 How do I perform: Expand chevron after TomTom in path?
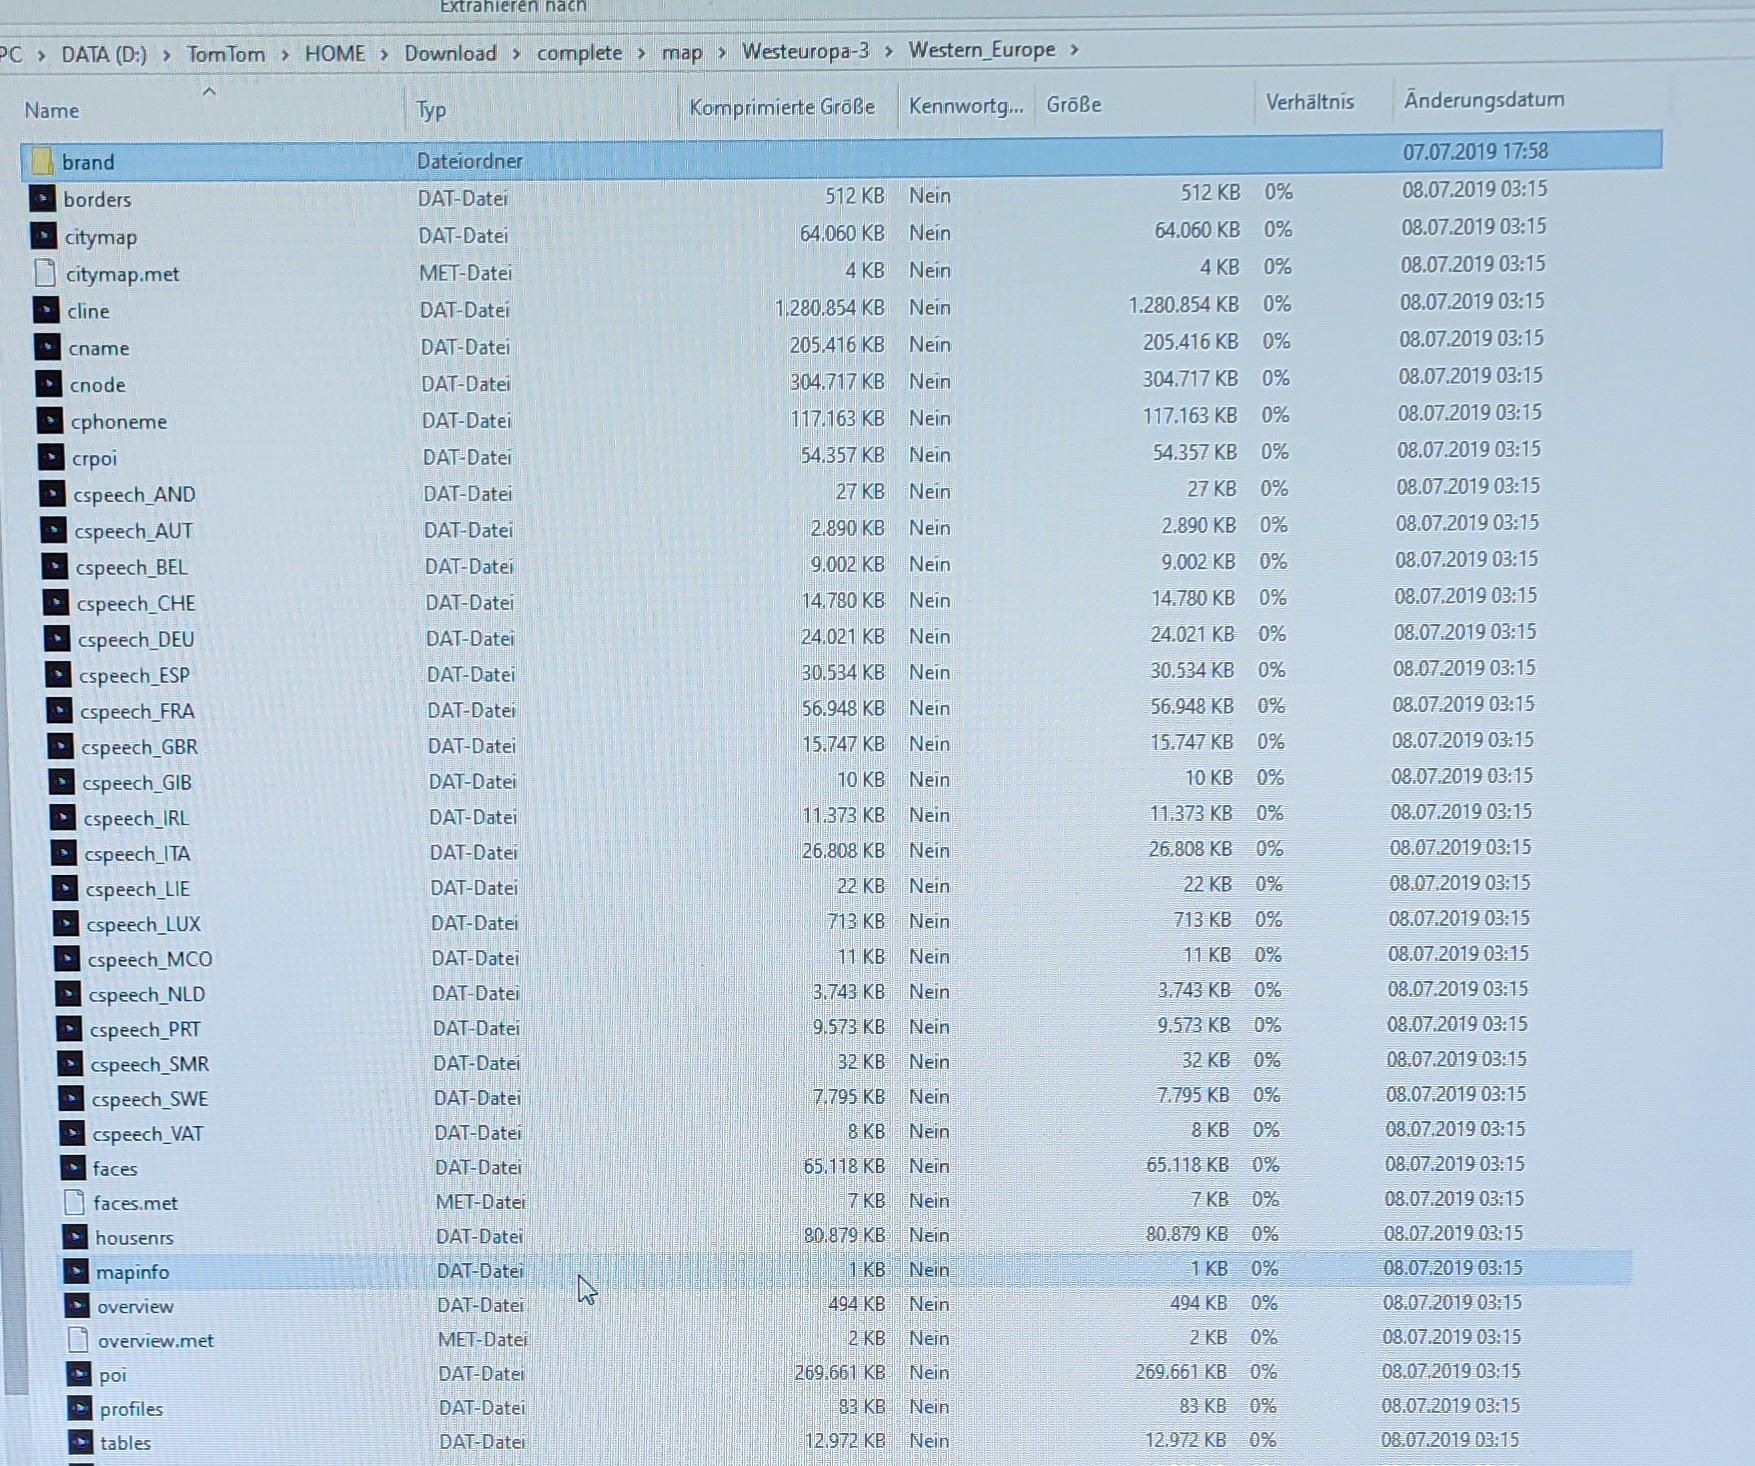click(x=285, y=54)
